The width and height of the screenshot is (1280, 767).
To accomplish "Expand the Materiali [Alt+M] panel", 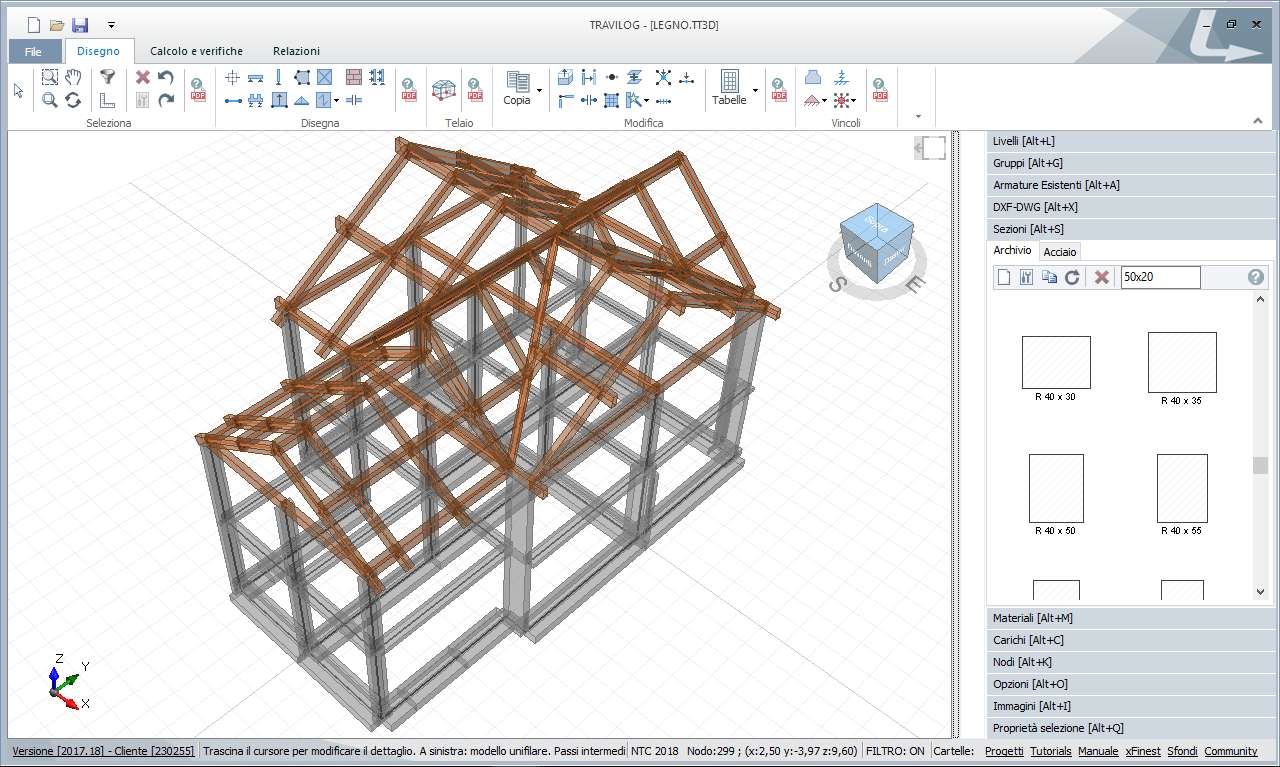I will tap(1033, 618).
